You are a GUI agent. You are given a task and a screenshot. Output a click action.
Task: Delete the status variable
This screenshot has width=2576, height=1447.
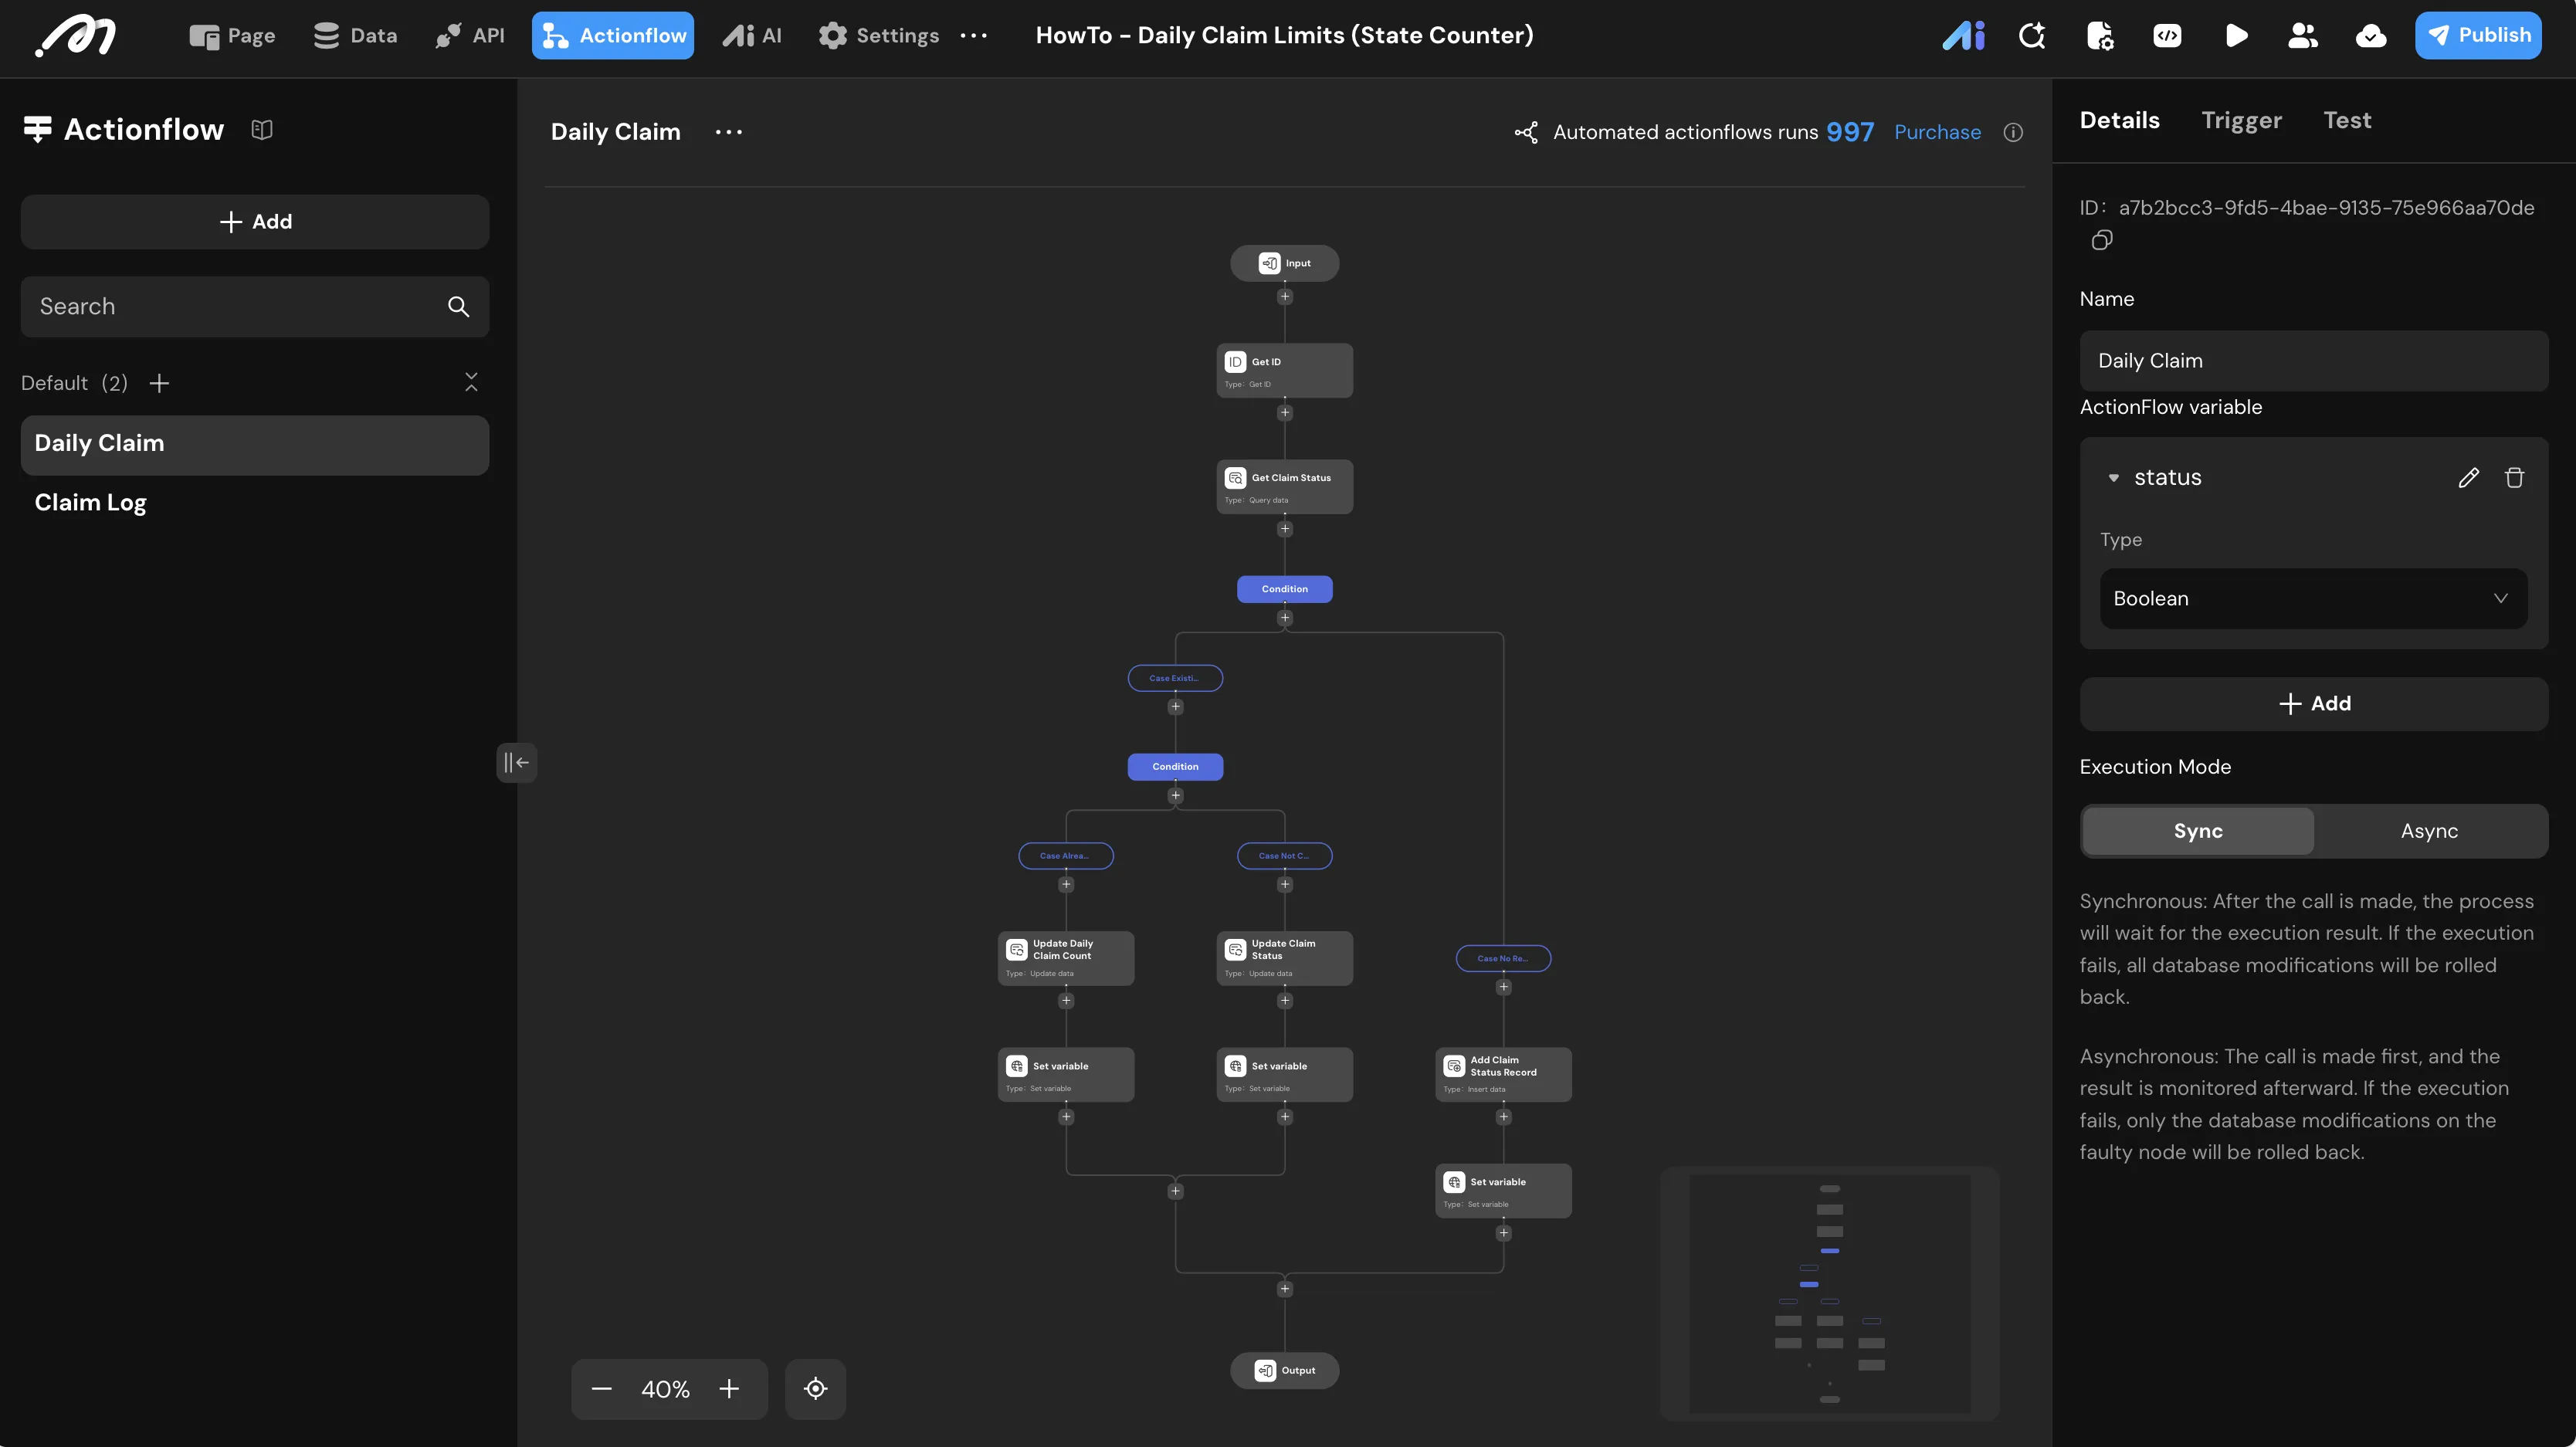click(2514, 478)
